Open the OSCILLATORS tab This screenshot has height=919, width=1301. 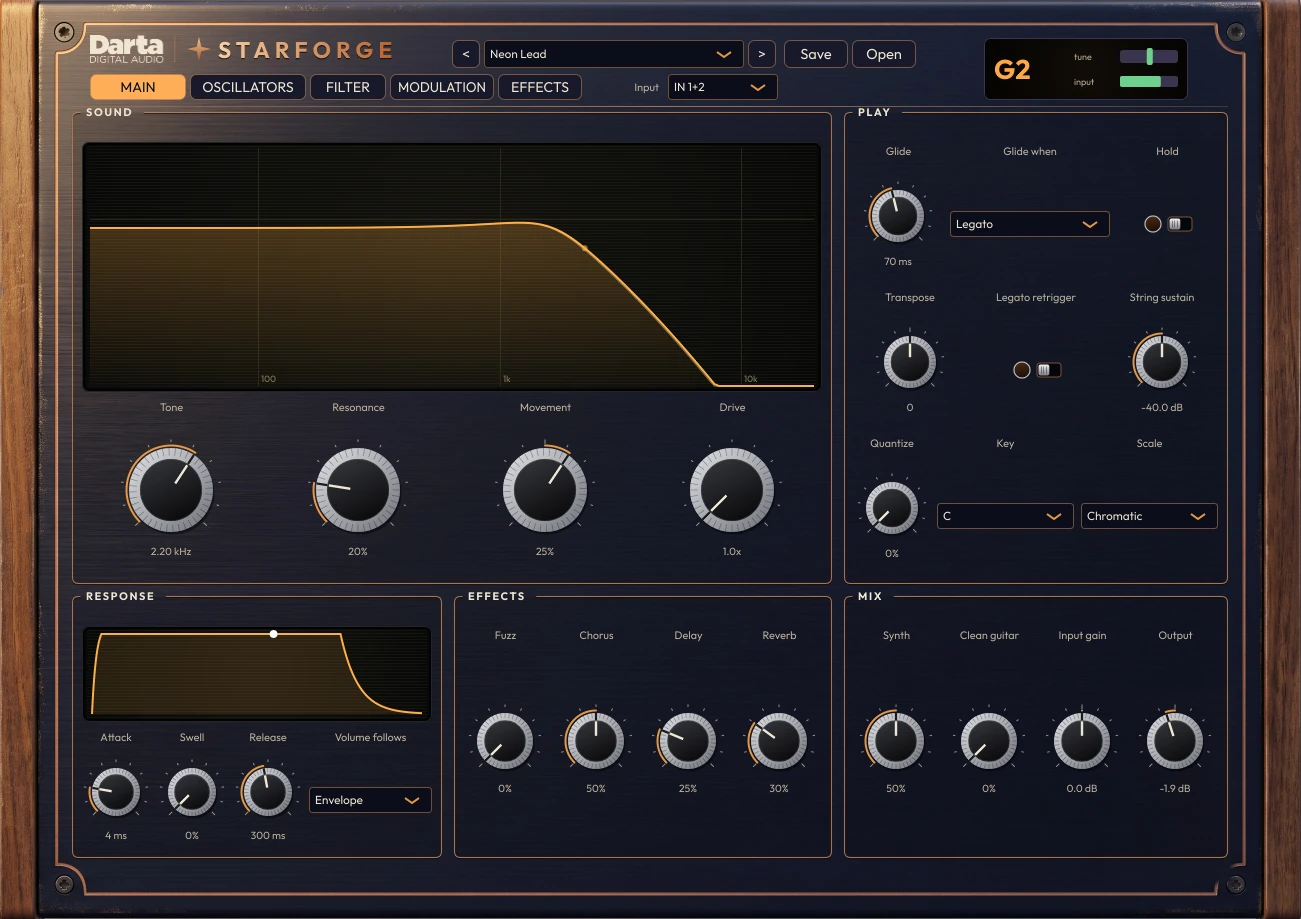pos(248,87)
